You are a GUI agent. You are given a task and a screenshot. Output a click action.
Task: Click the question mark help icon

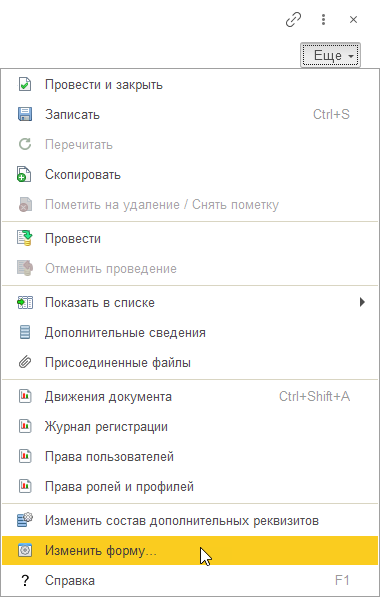25,580
